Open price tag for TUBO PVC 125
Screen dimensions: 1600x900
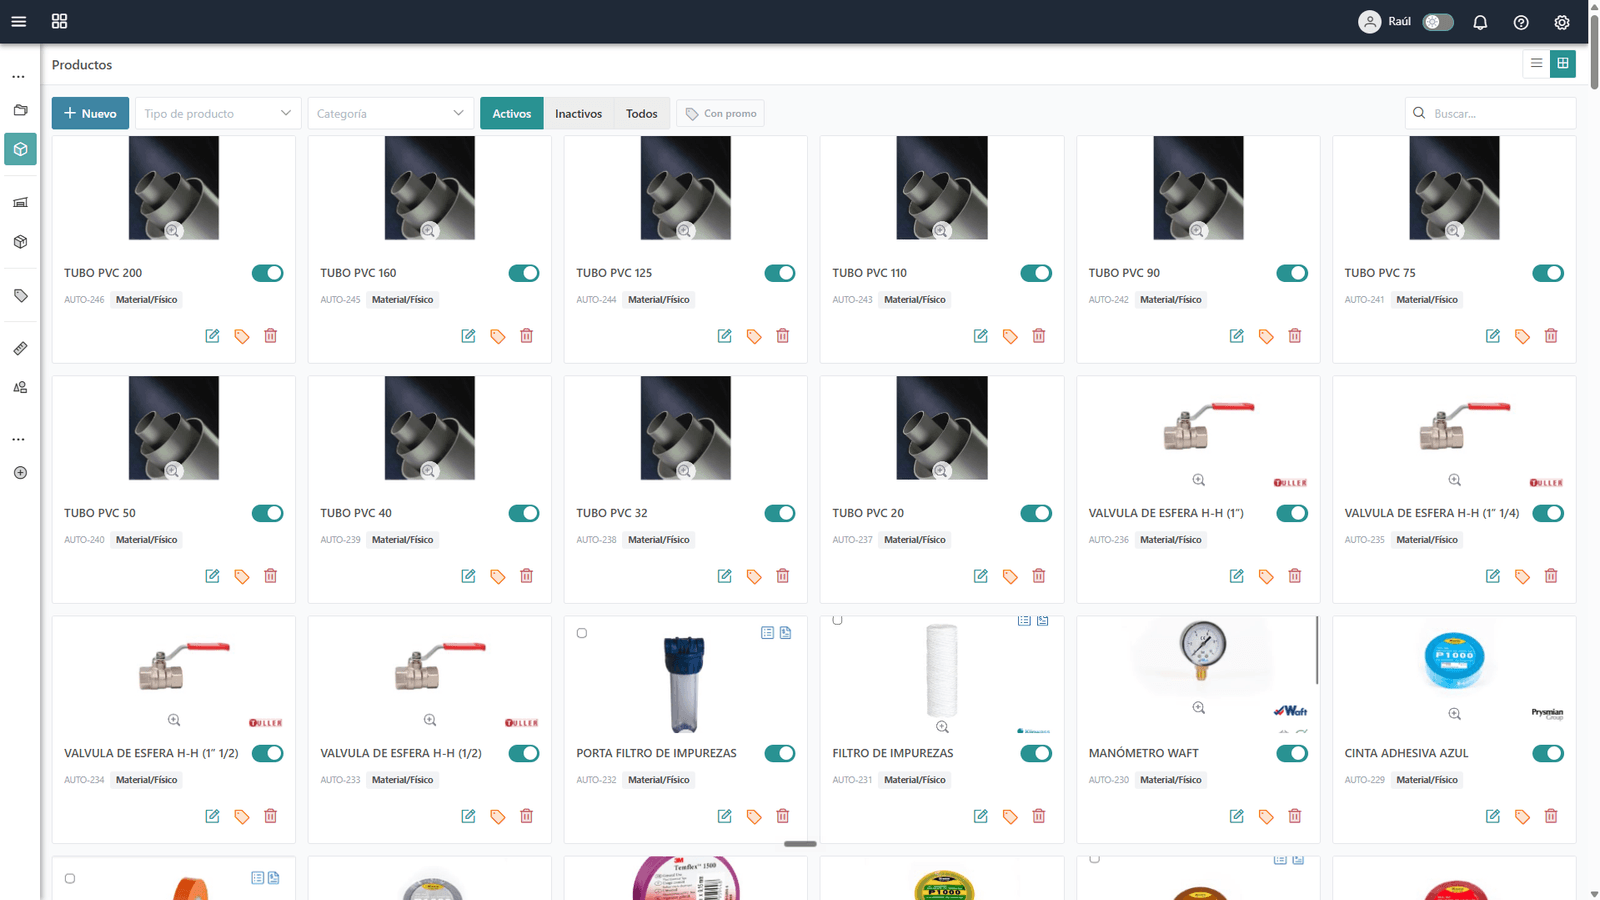point(754,336)
